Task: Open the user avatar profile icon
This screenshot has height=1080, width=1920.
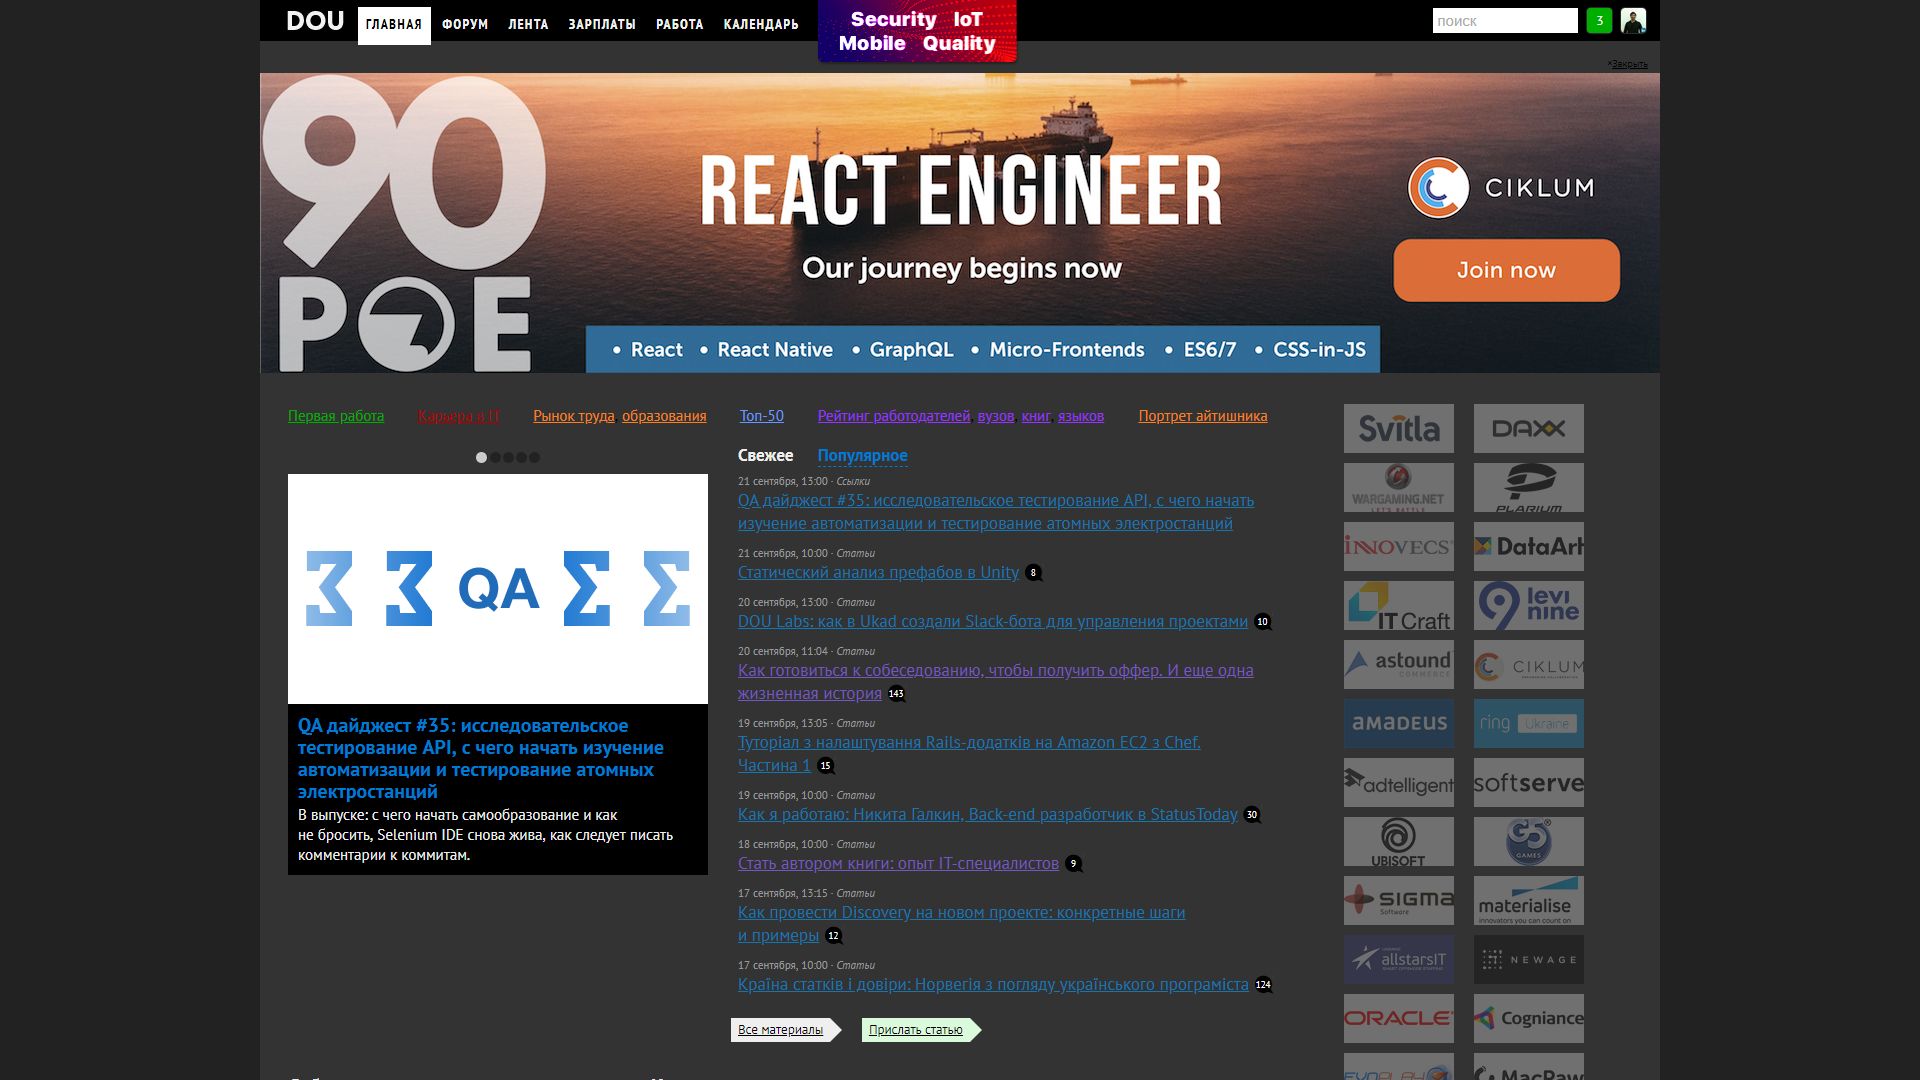Action: coord(1633,21)
